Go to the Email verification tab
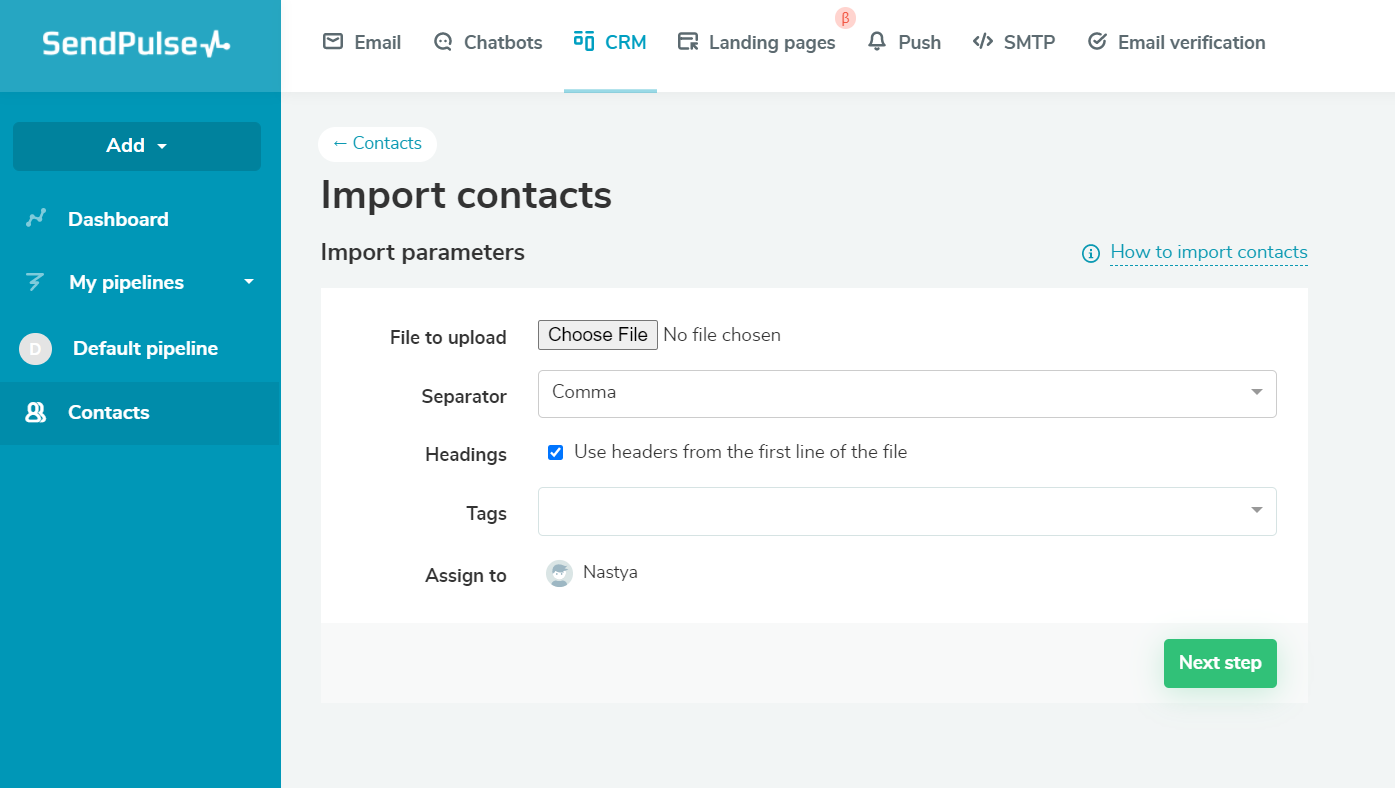 point(1176,42)
